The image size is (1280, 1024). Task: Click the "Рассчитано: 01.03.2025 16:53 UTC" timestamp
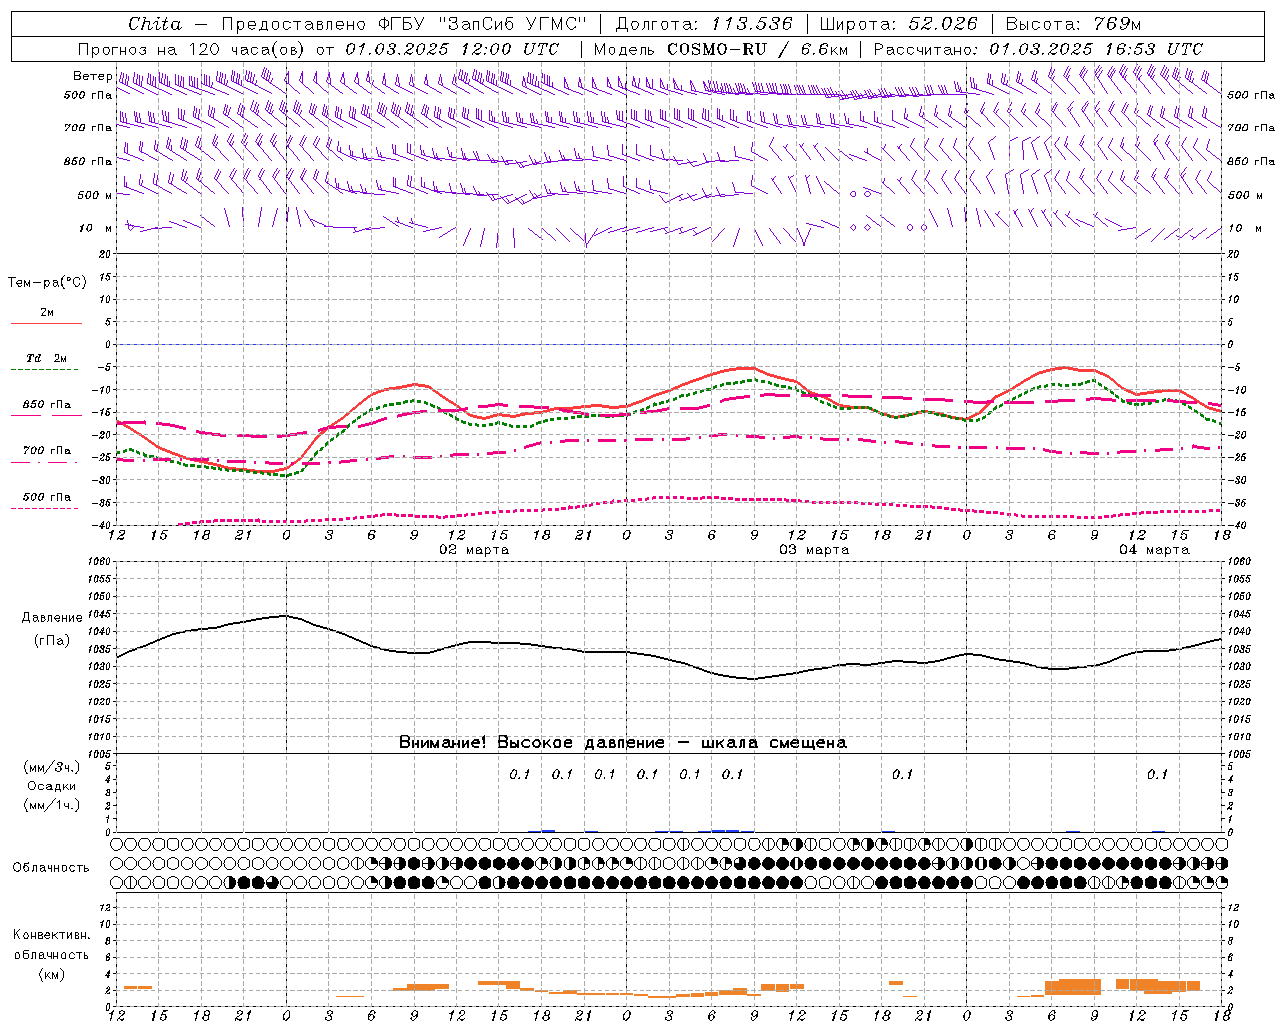pos(1038,48)
